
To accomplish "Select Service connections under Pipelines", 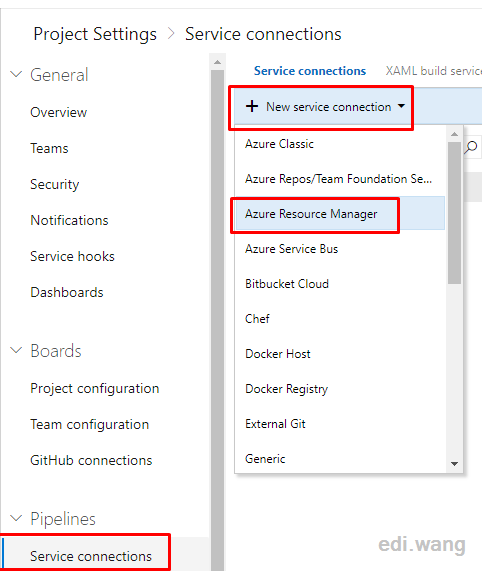I will (x=91, y=556).
